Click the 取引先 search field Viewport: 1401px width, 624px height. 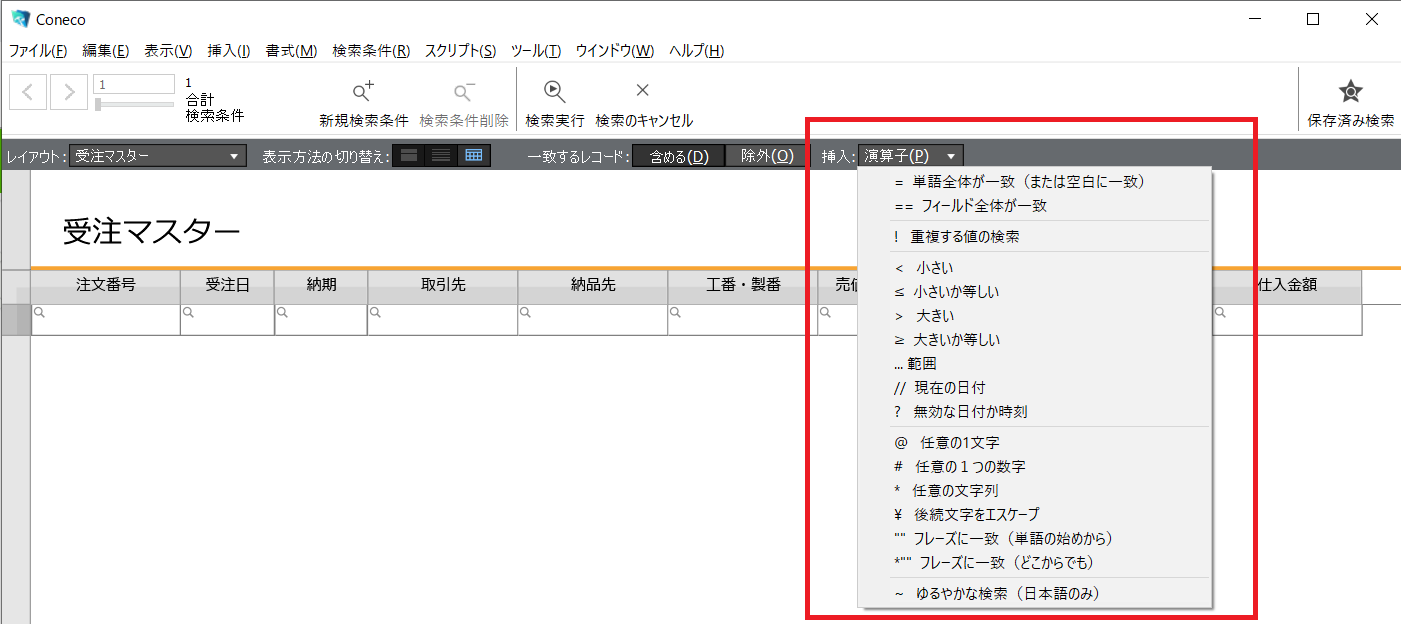tap(443, 320)
